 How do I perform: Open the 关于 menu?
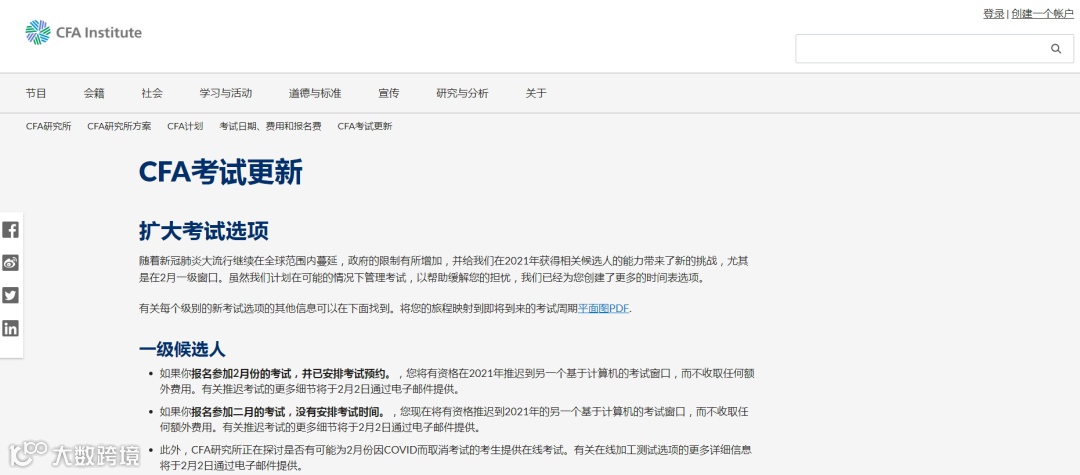536,93
